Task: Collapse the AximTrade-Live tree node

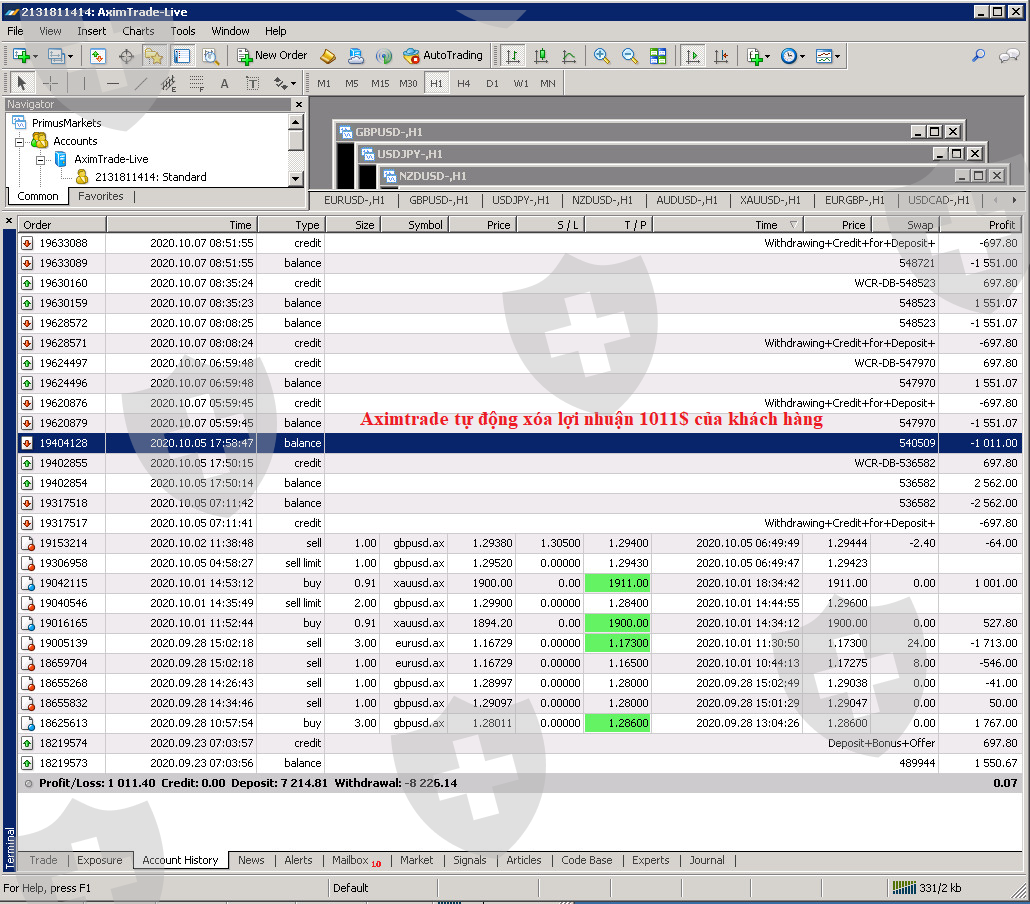Action: pos(40,159)
